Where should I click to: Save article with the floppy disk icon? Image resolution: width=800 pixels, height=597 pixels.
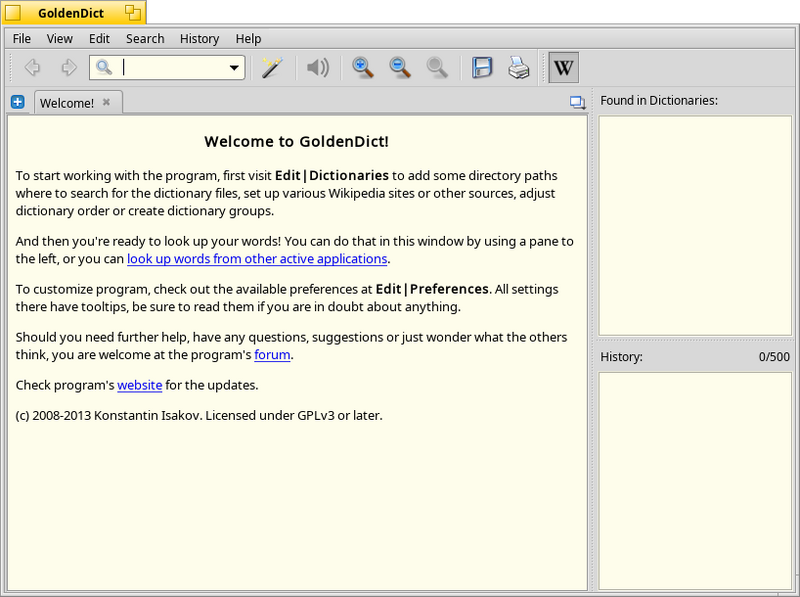click(482, 67)
